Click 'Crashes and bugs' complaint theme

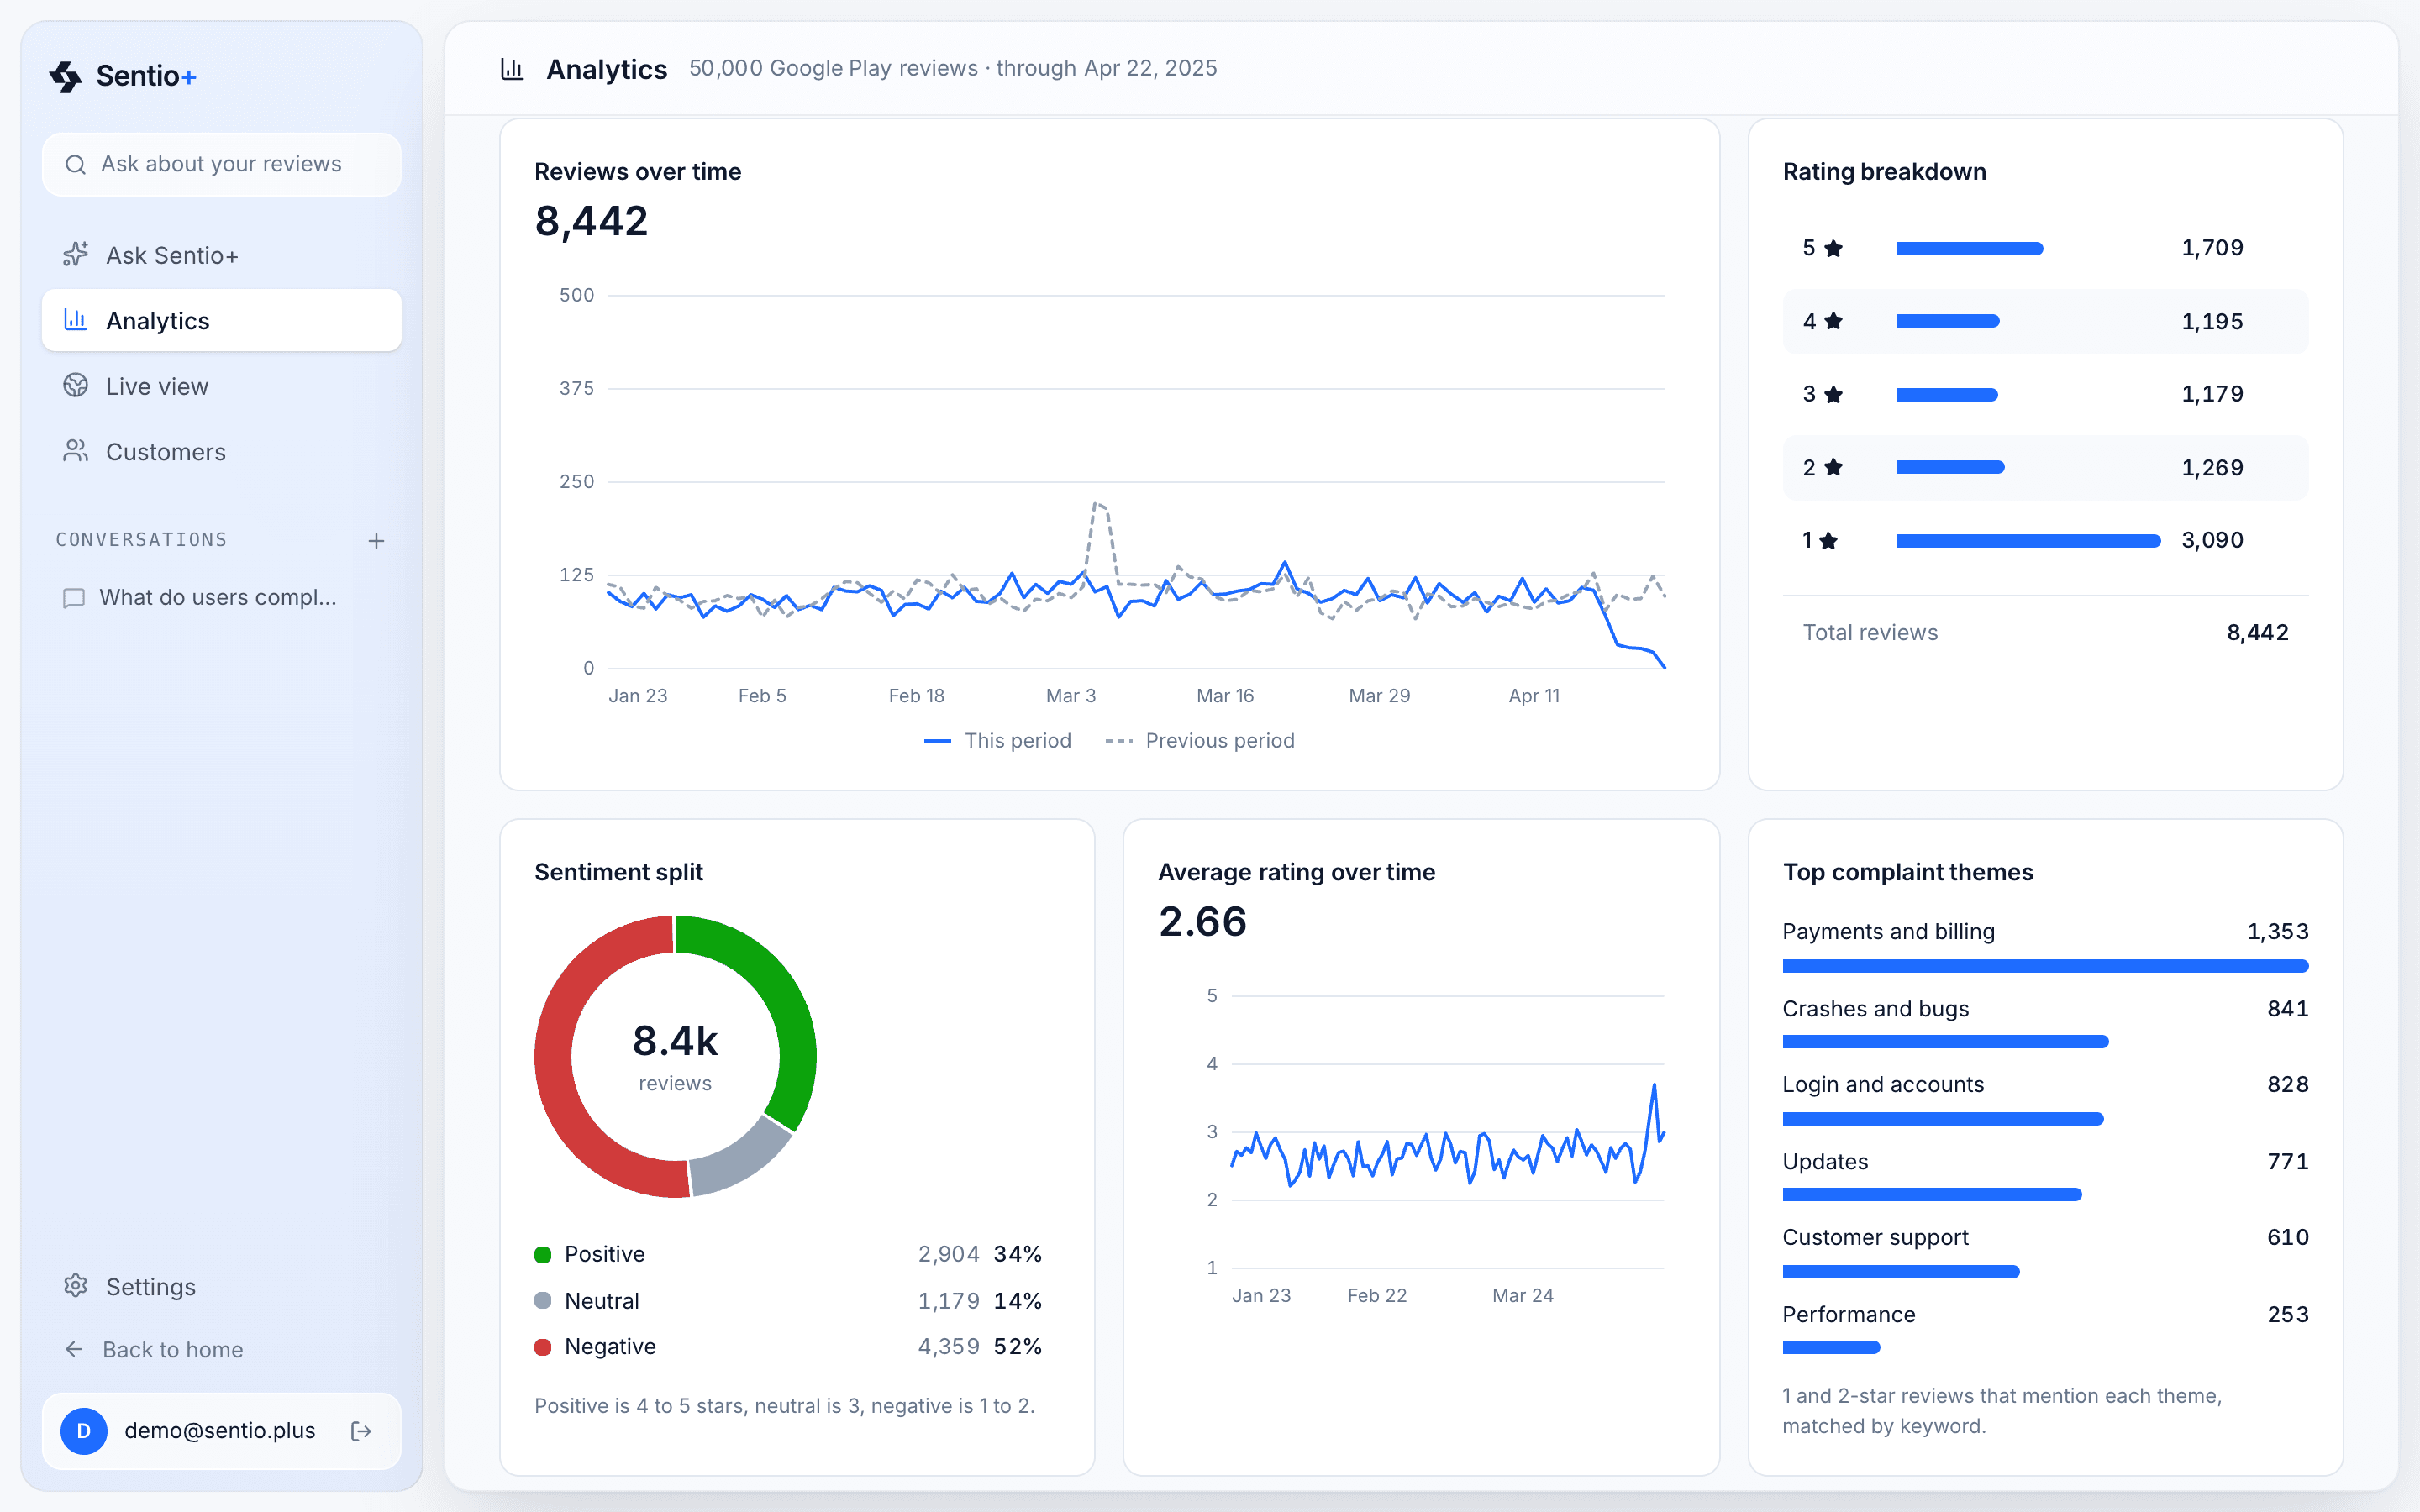click(x=1875, y=1008)
